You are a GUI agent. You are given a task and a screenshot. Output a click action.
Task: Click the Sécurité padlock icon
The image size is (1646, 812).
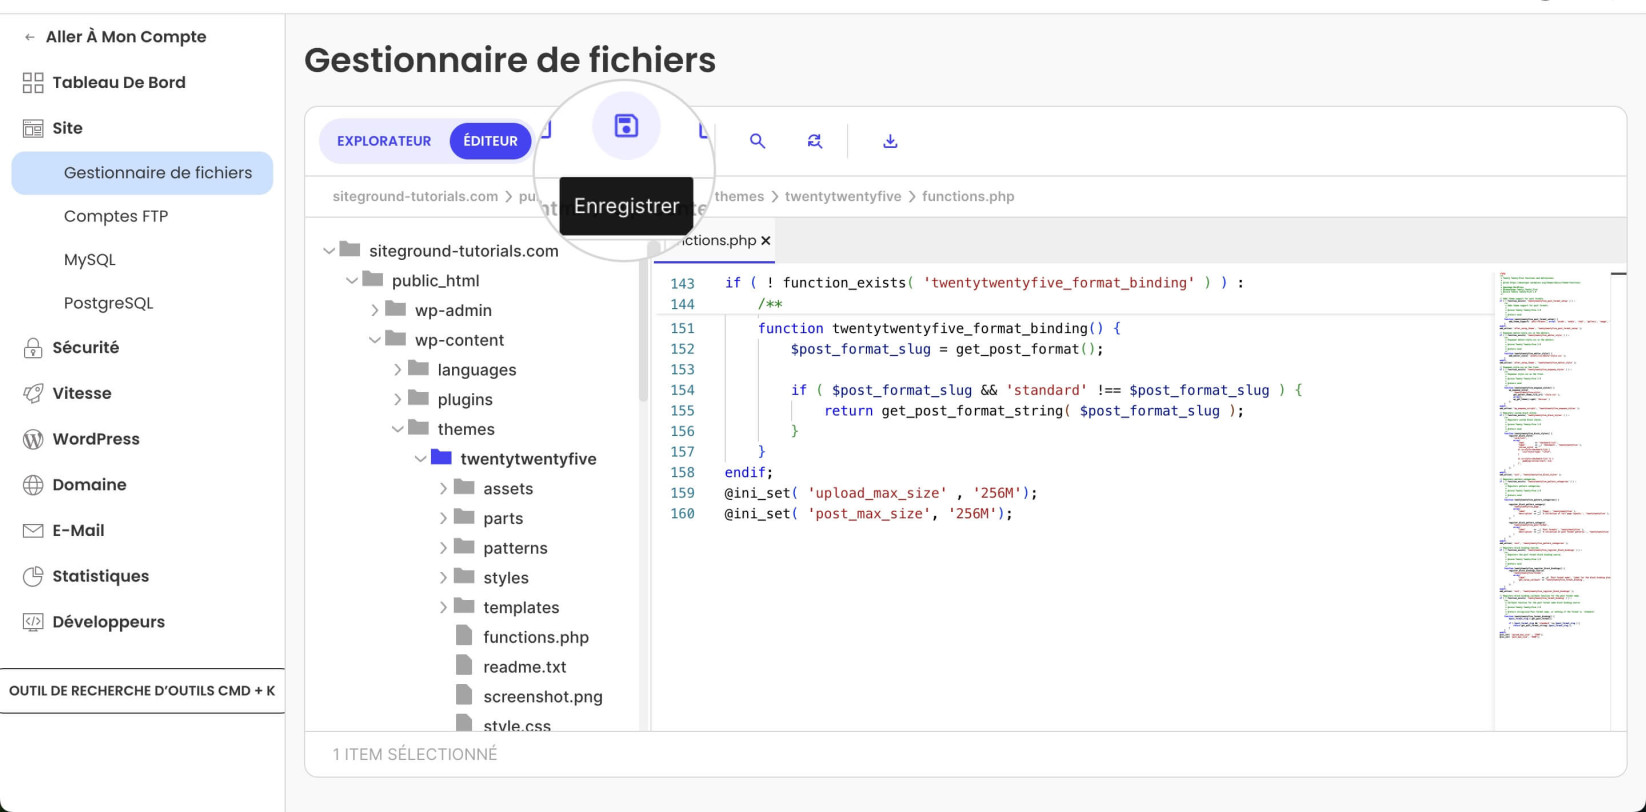[33, 347]
